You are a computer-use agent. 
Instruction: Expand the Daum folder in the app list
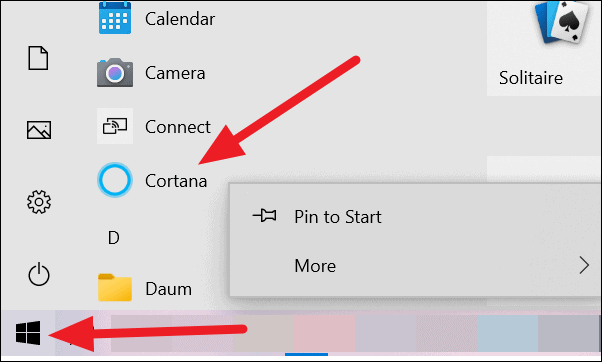point(145,288)
